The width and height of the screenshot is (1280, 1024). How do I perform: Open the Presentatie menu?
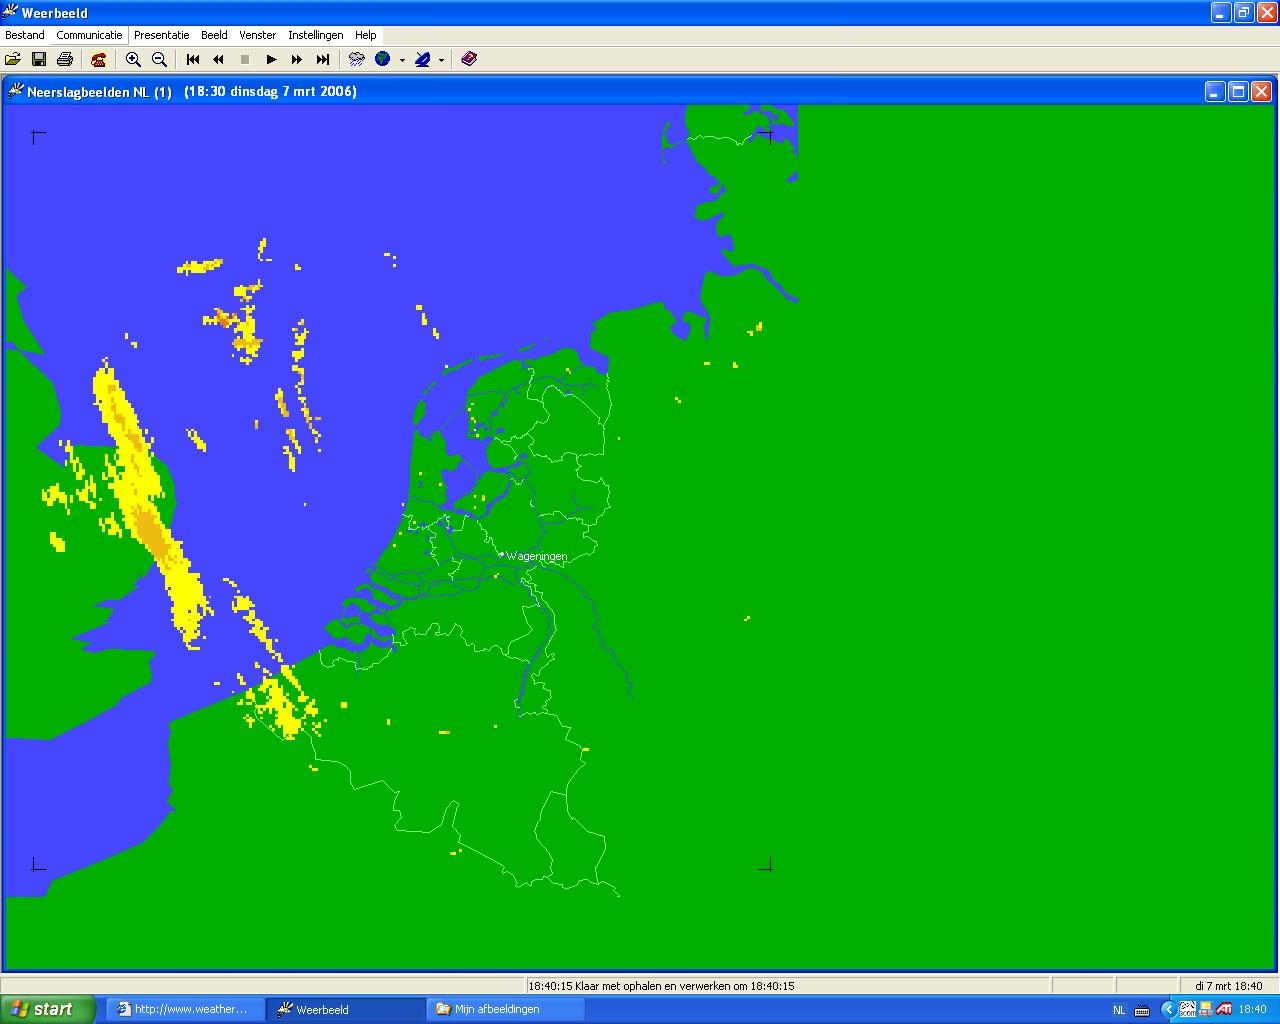tap(161, 35)
